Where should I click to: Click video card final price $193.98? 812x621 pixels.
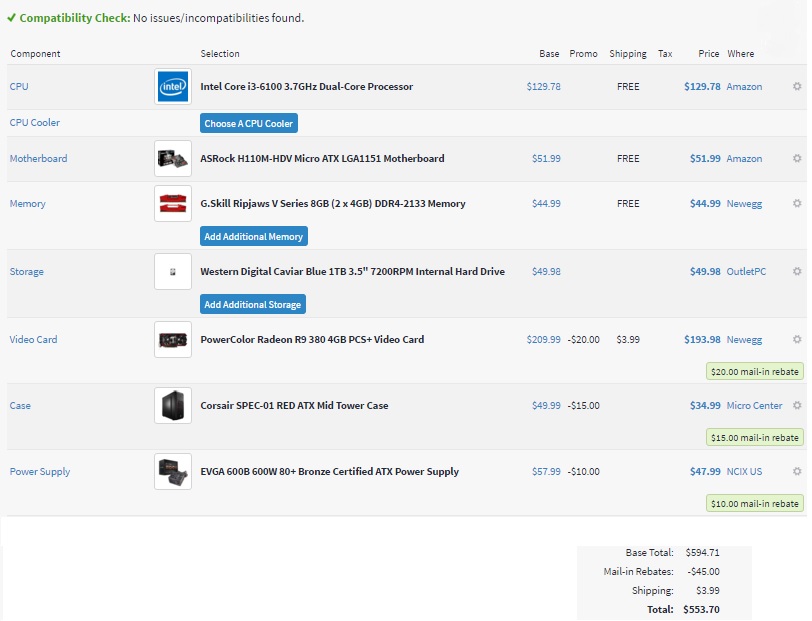pyautogui.click(x=702, y=339)
